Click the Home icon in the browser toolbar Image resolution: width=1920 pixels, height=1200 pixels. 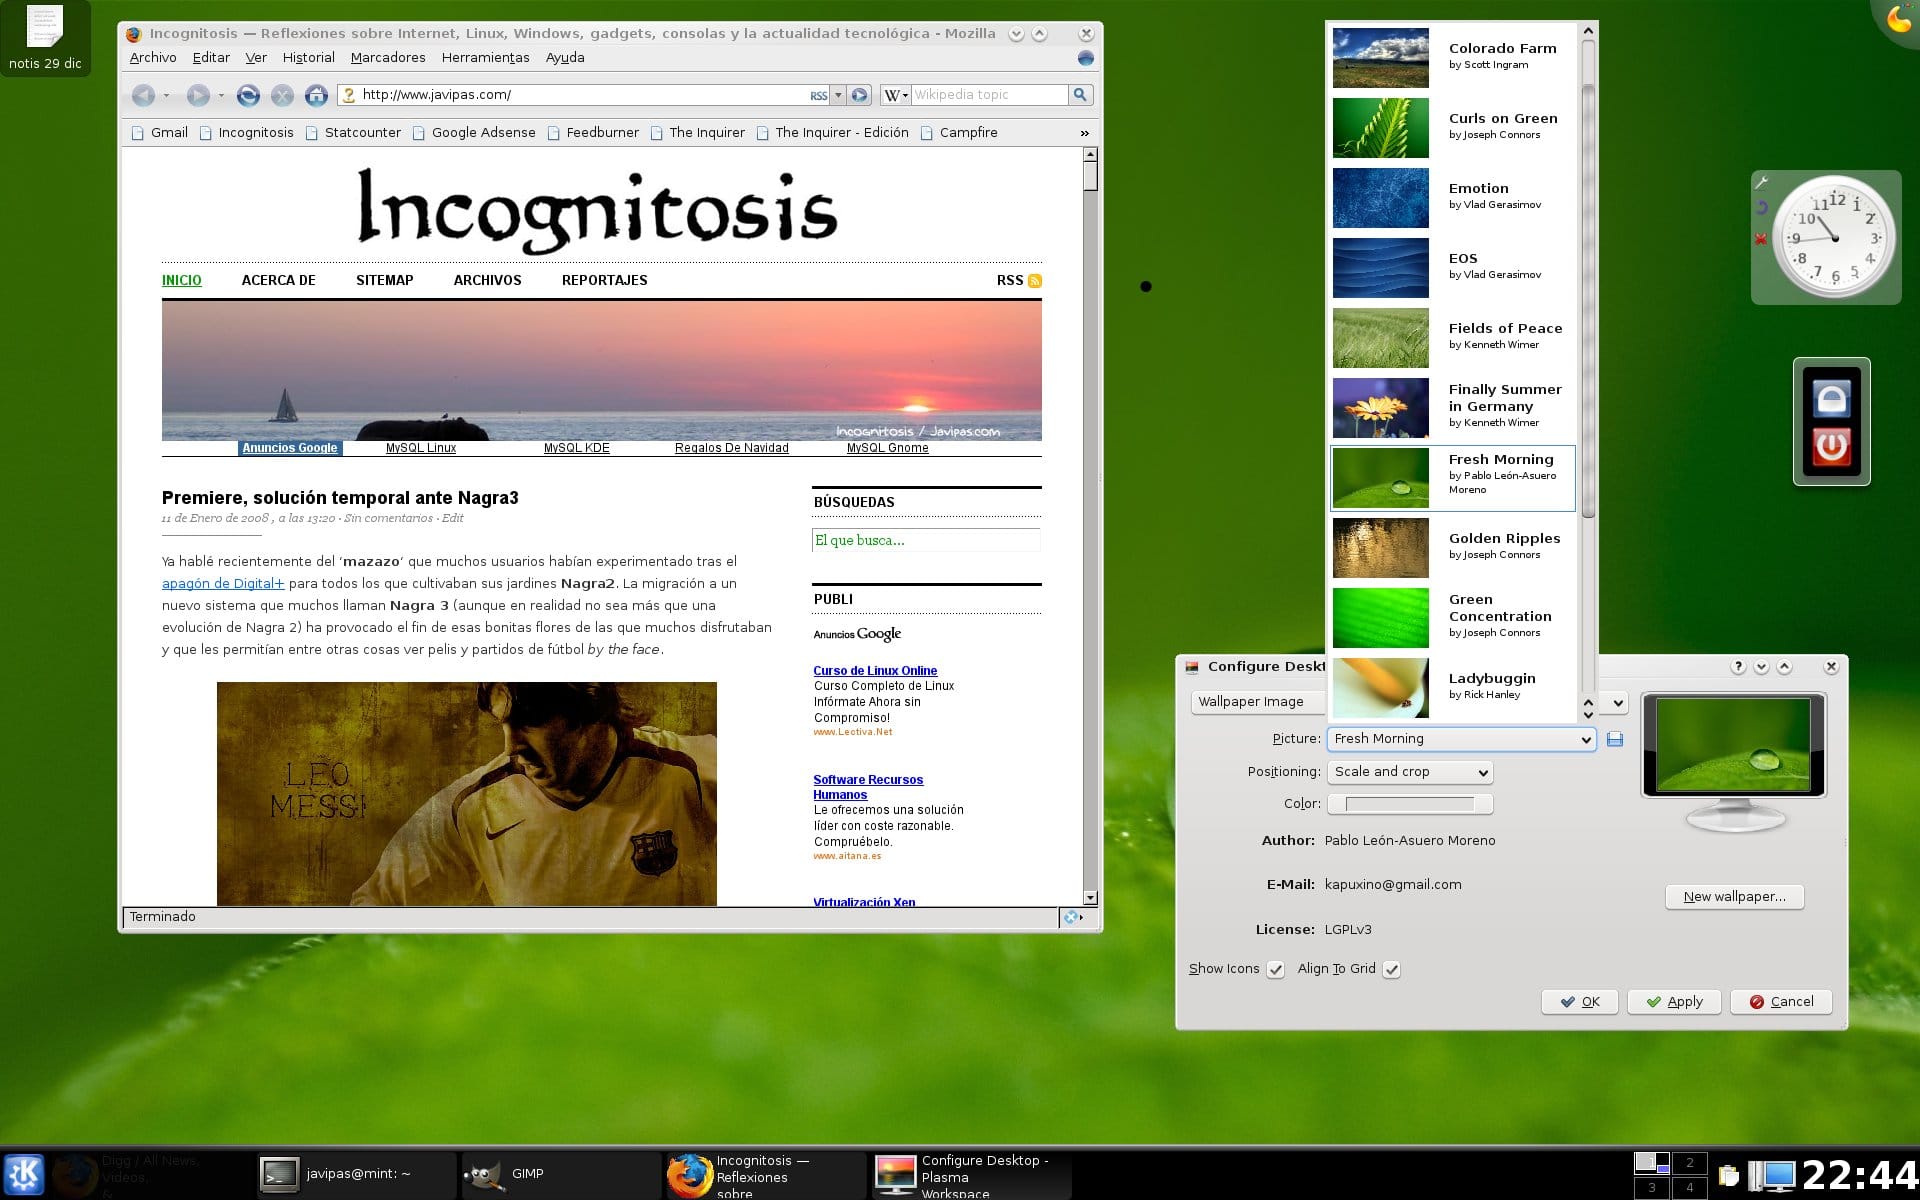316,95
